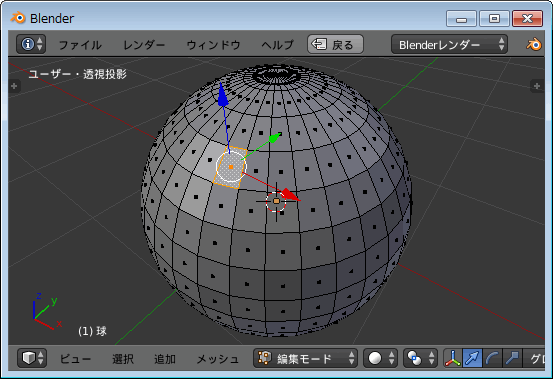Open the 3D View editor type selector

[32, 358]
